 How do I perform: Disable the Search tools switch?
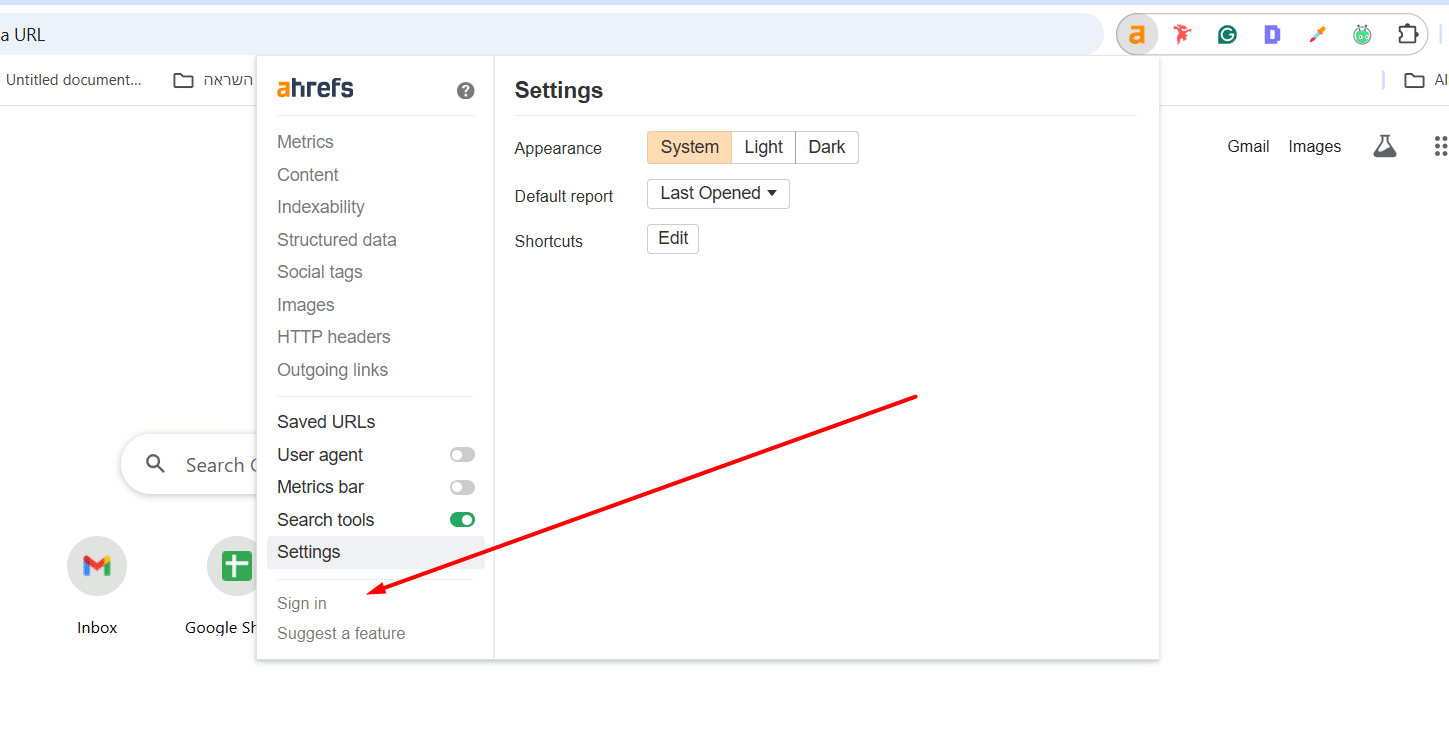[x=462, y=520]
